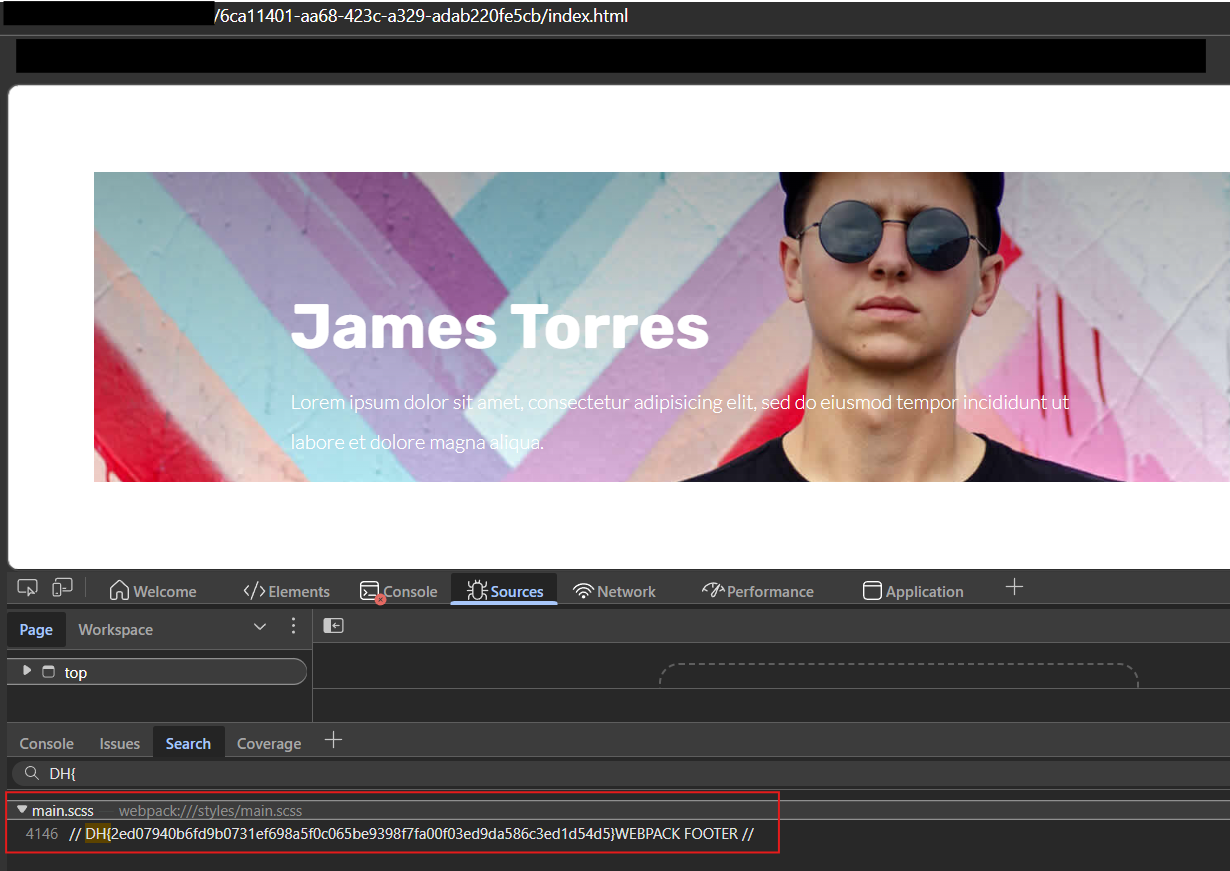Toggle device emulation icon
The image size is (1230, 871).
[62, 588]
